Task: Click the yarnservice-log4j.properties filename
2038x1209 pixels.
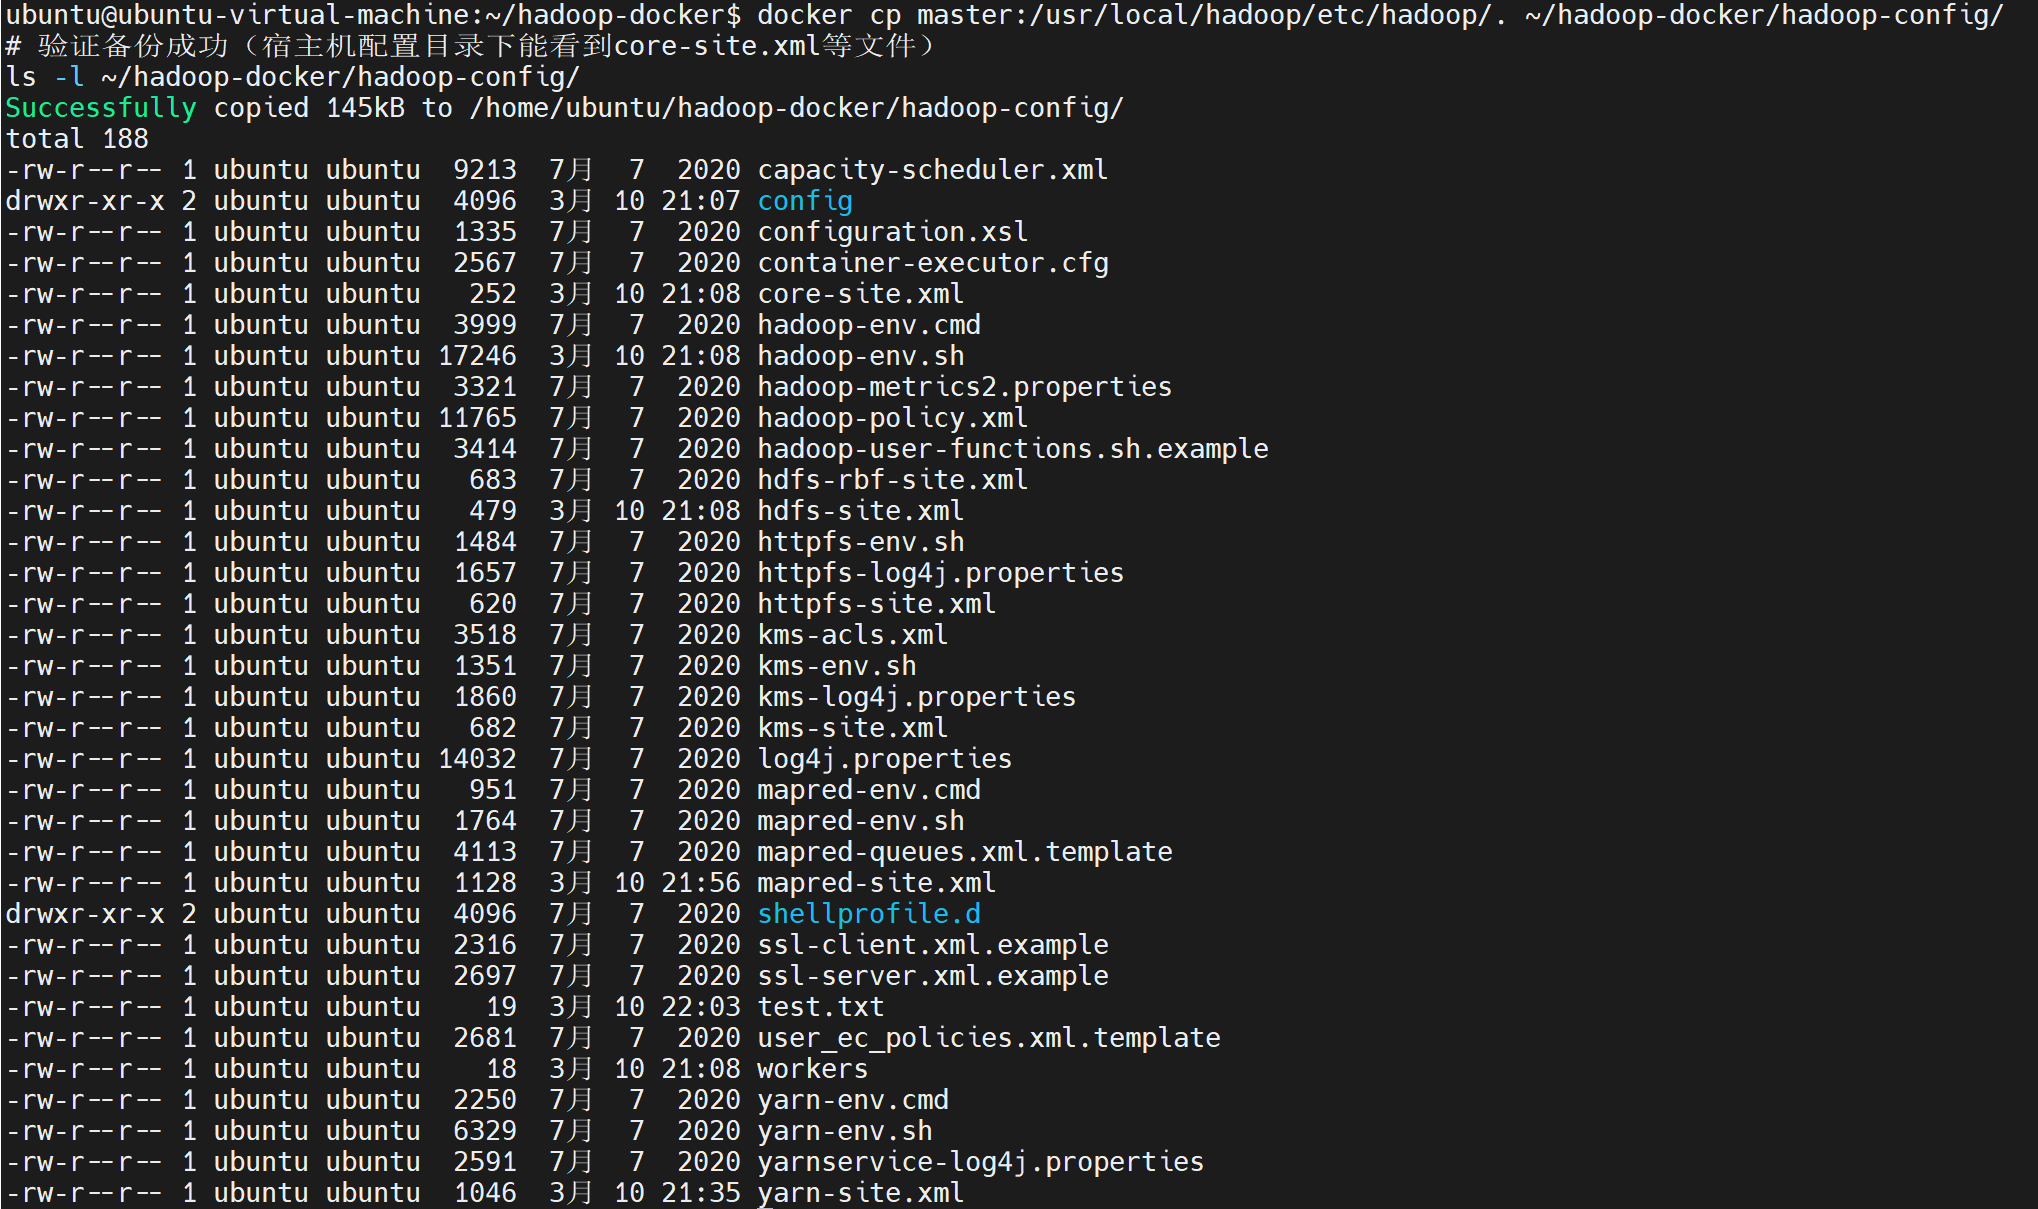Action: coord(980,1162)
